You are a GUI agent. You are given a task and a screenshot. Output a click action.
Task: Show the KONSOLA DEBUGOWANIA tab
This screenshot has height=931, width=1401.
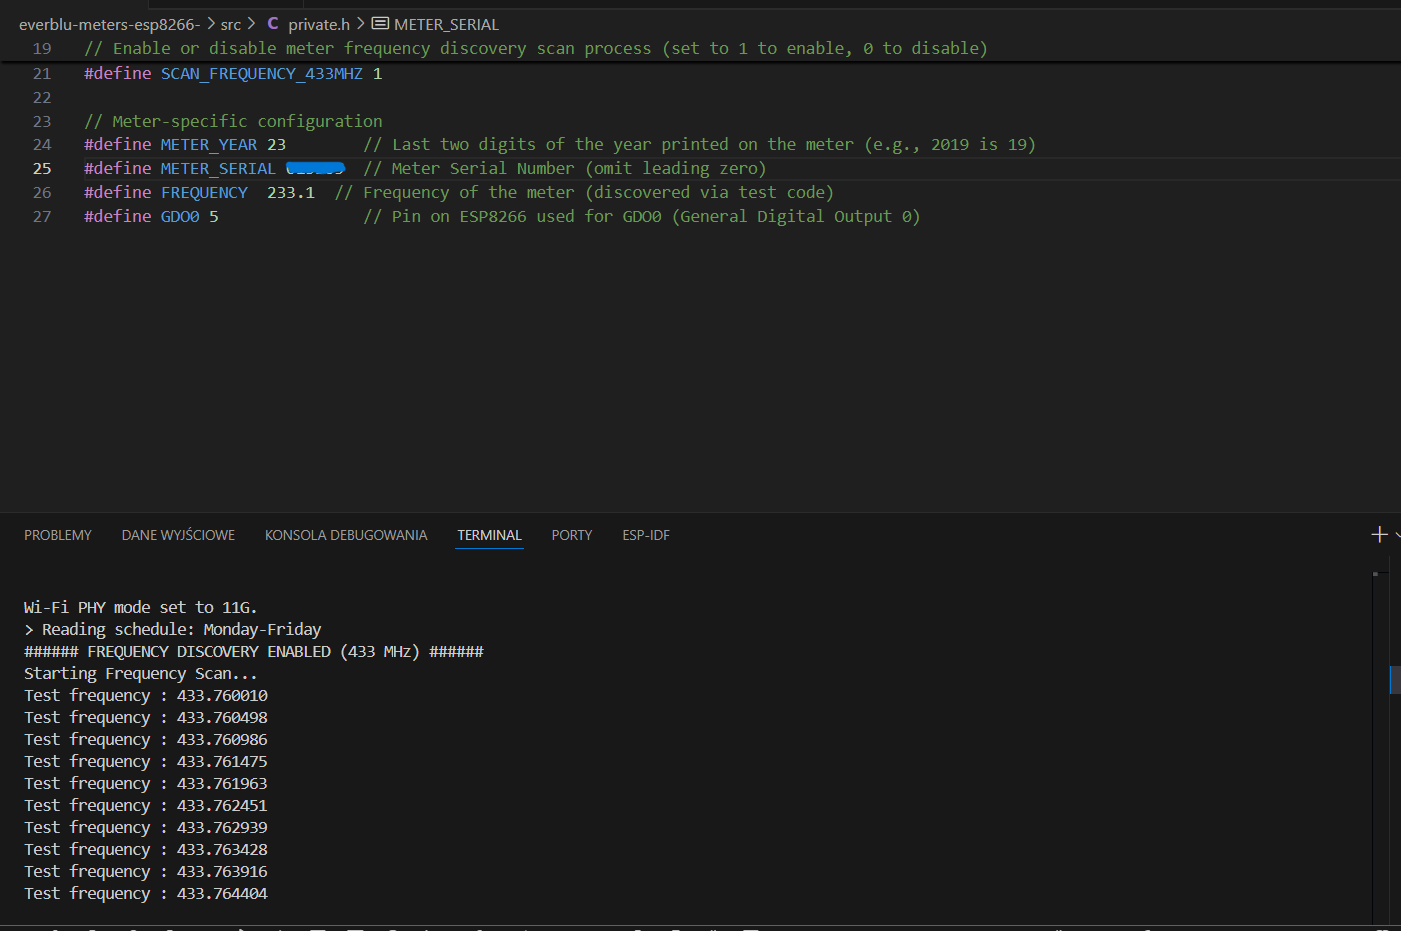[x=346, y=535]
